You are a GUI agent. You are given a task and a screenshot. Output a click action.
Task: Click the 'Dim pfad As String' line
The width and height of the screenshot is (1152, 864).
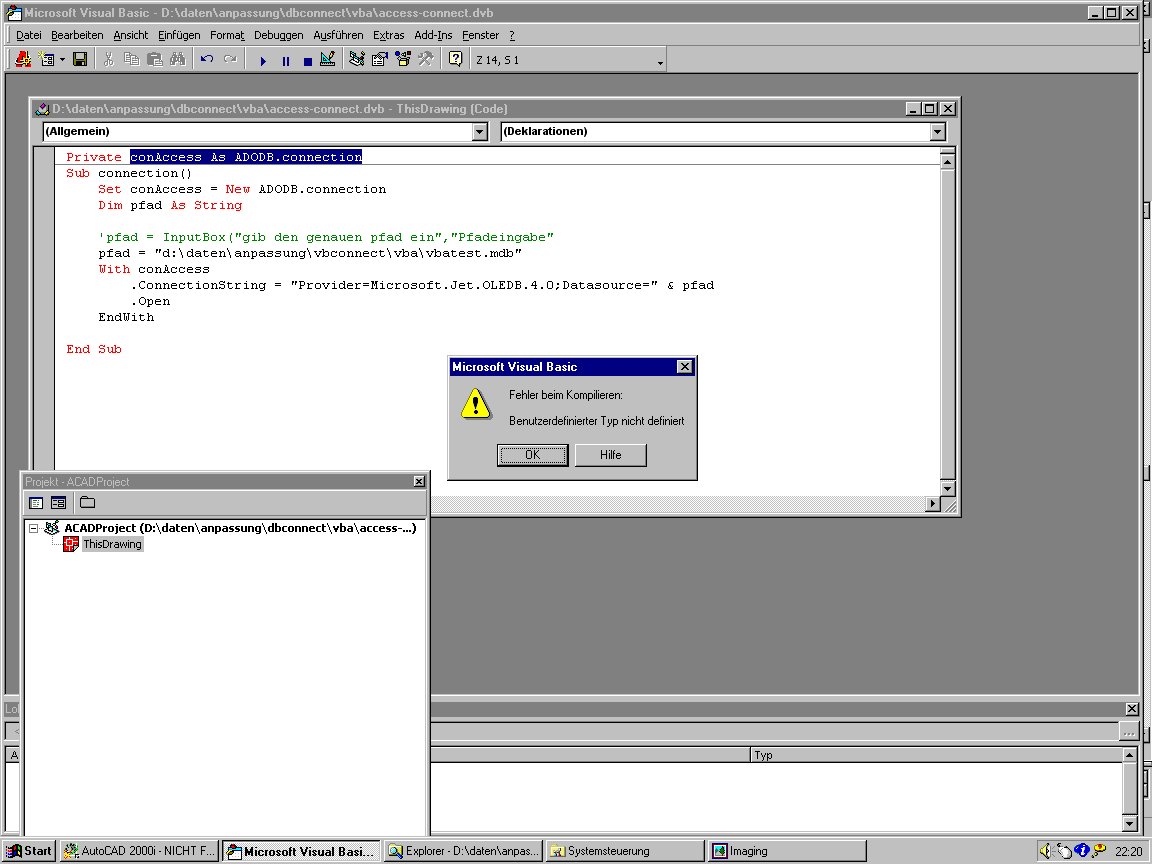[170, 206]
